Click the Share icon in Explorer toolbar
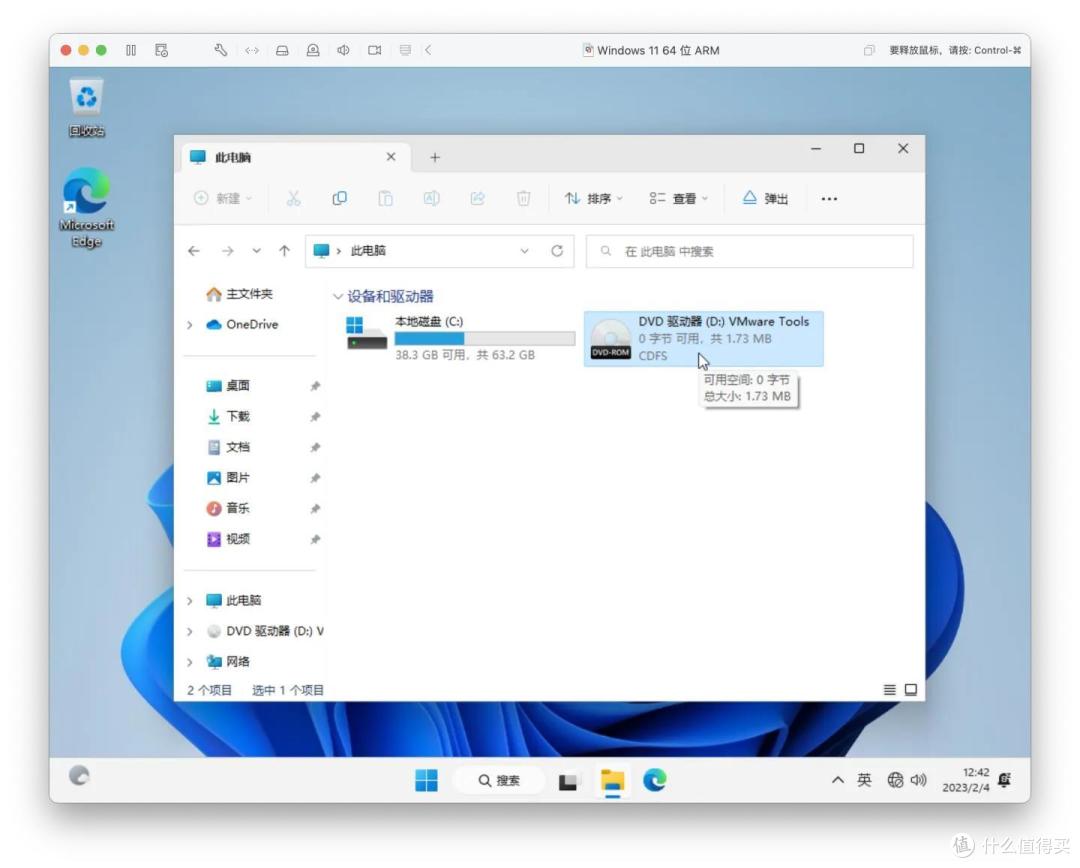Image resolution: width=1080 pixels, height=868 pixels. click(x=477, y=198)
